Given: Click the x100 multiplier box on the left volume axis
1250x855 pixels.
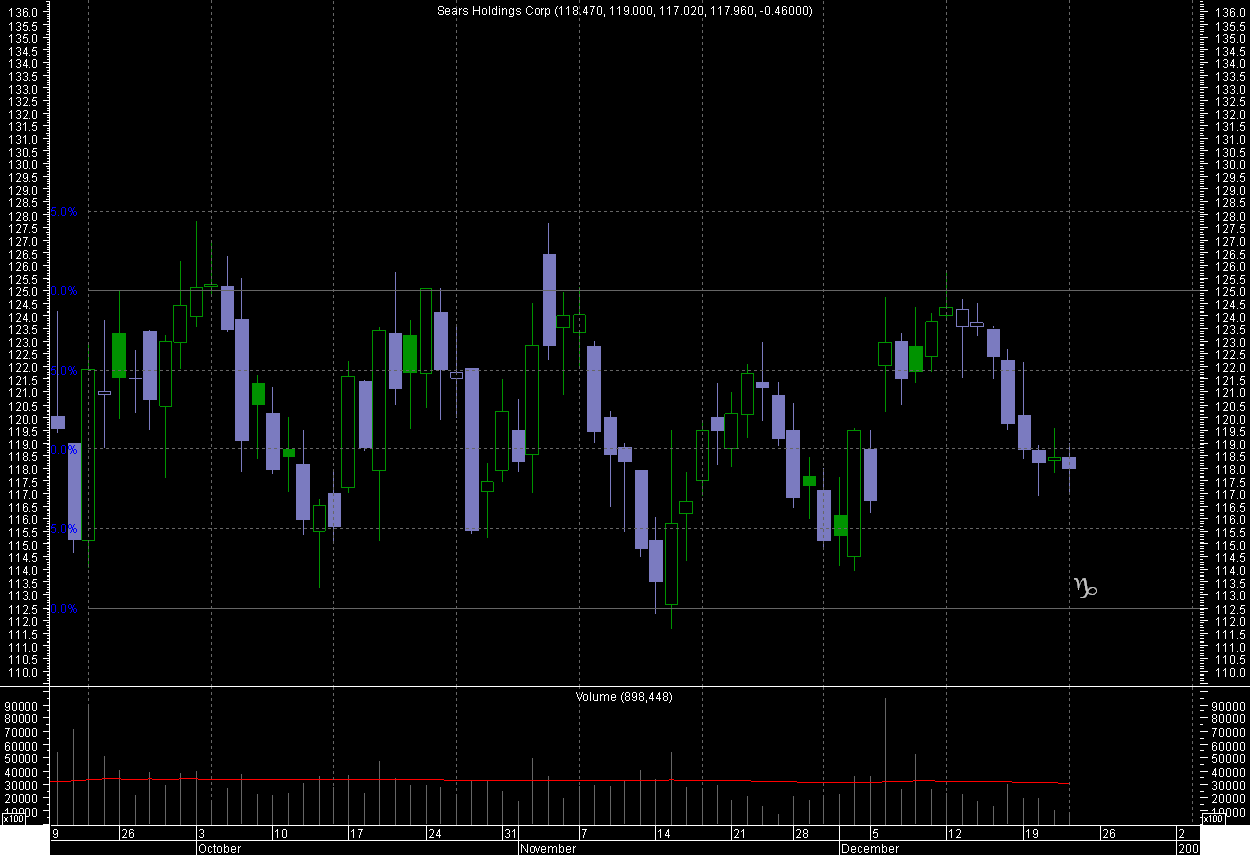Looking at the screenshot, I should pos(14,819).
